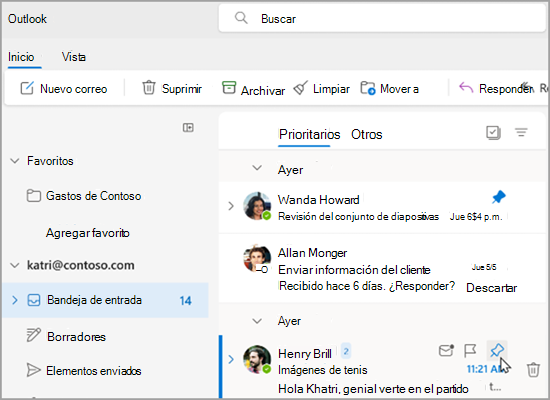Click into the Buscar search field
The width and height of the screenshot is (550, 400).
click(x=382, y=18)
